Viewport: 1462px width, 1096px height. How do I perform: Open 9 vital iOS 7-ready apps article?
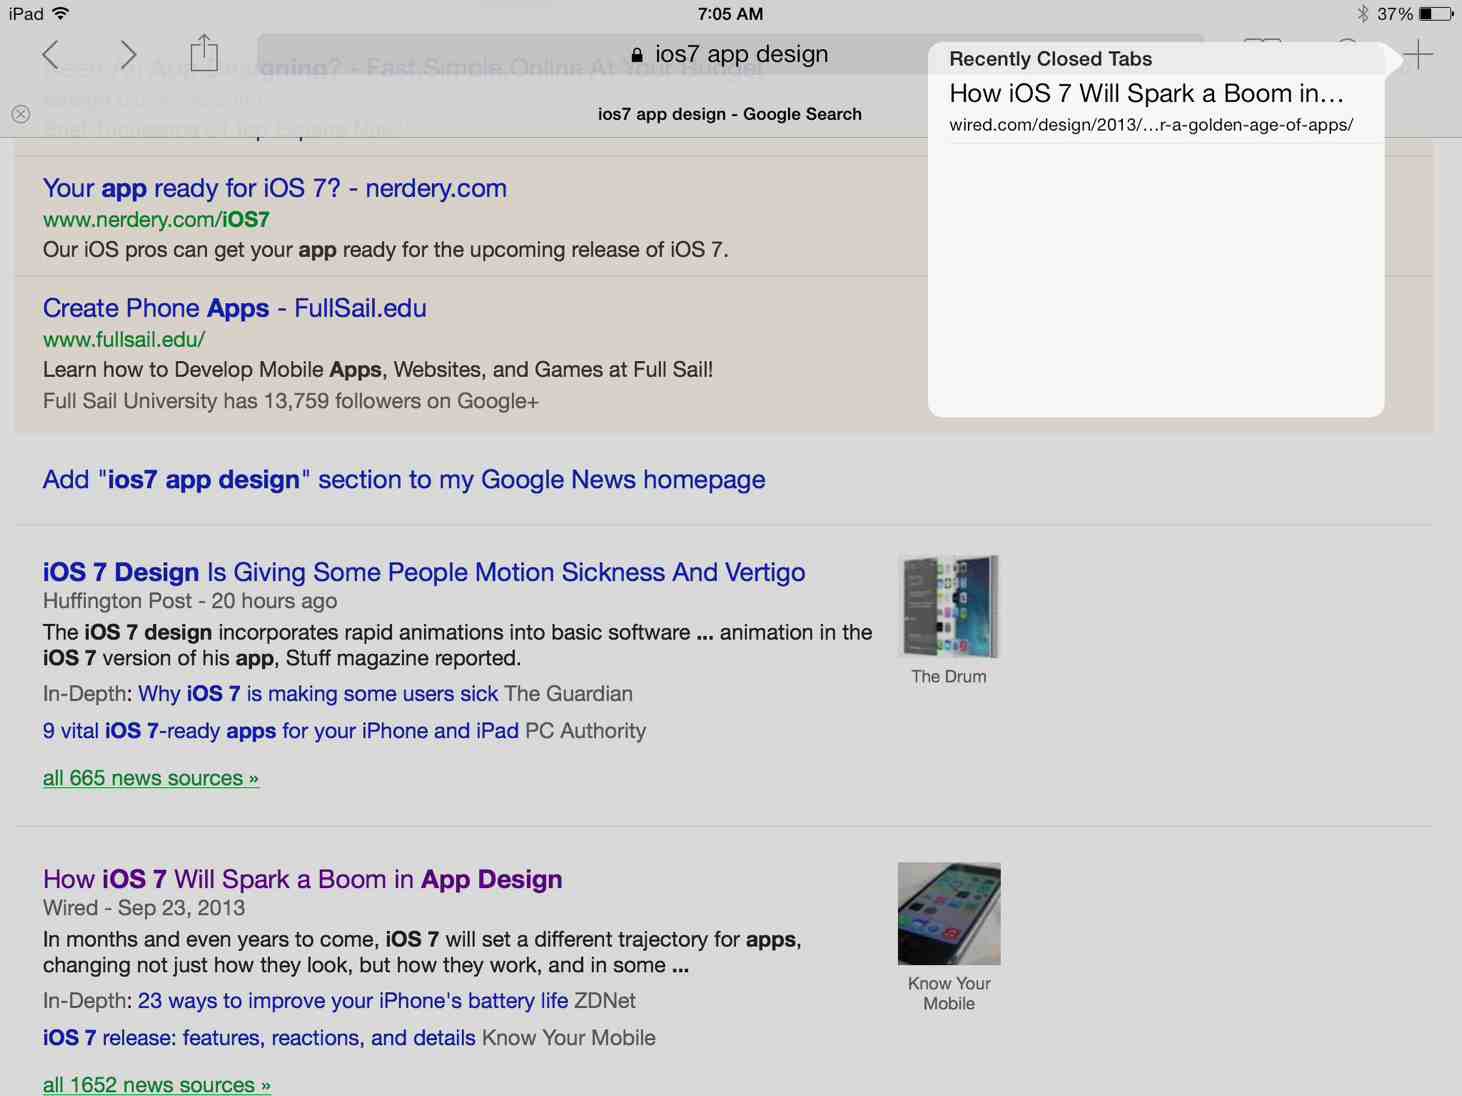point(281,731)
